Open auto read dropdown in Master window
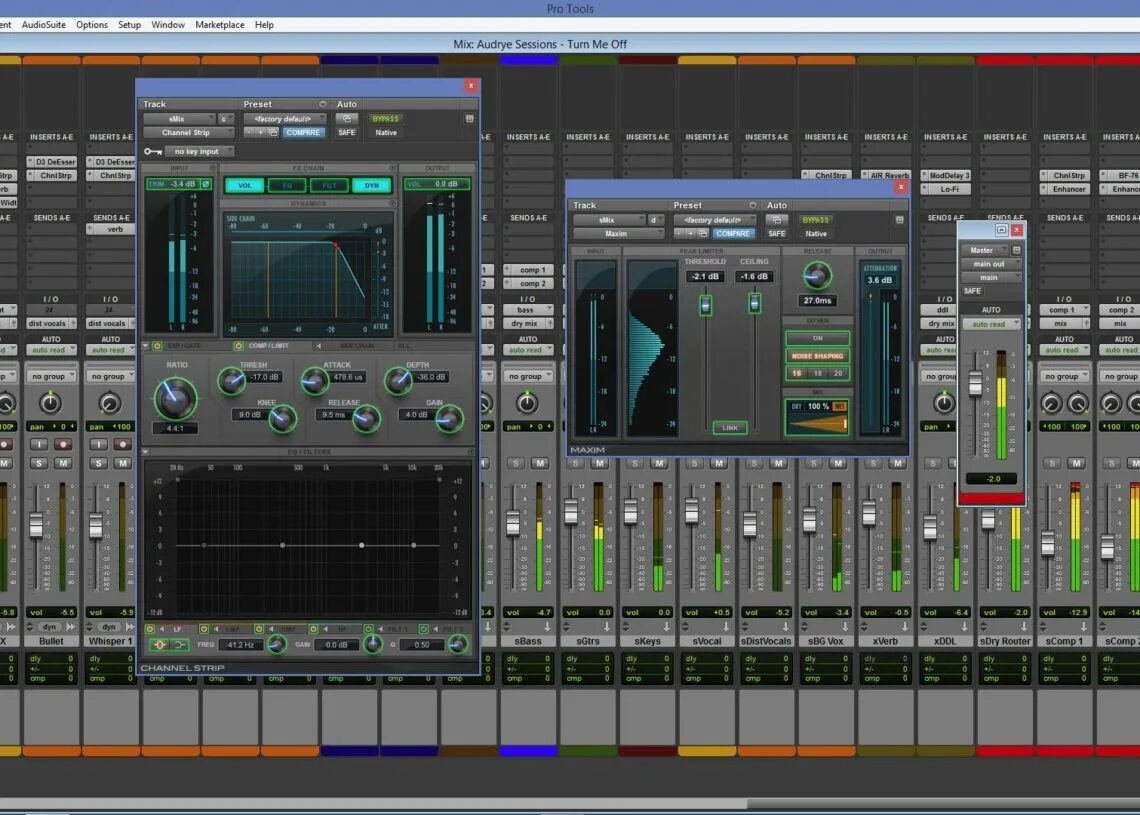This screenshot has height=815, width=1140. [991, 324]
